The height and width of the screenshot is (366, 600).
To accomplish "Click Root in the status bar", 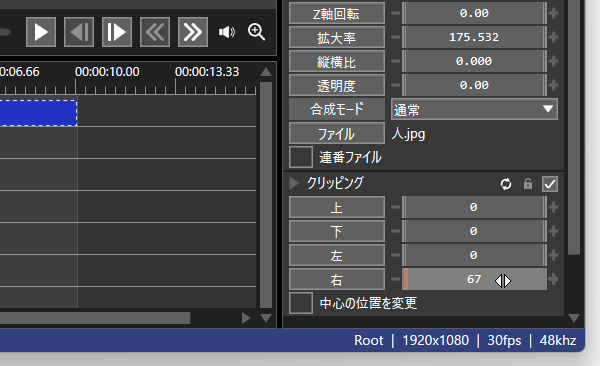I will [x=368, y=340].
